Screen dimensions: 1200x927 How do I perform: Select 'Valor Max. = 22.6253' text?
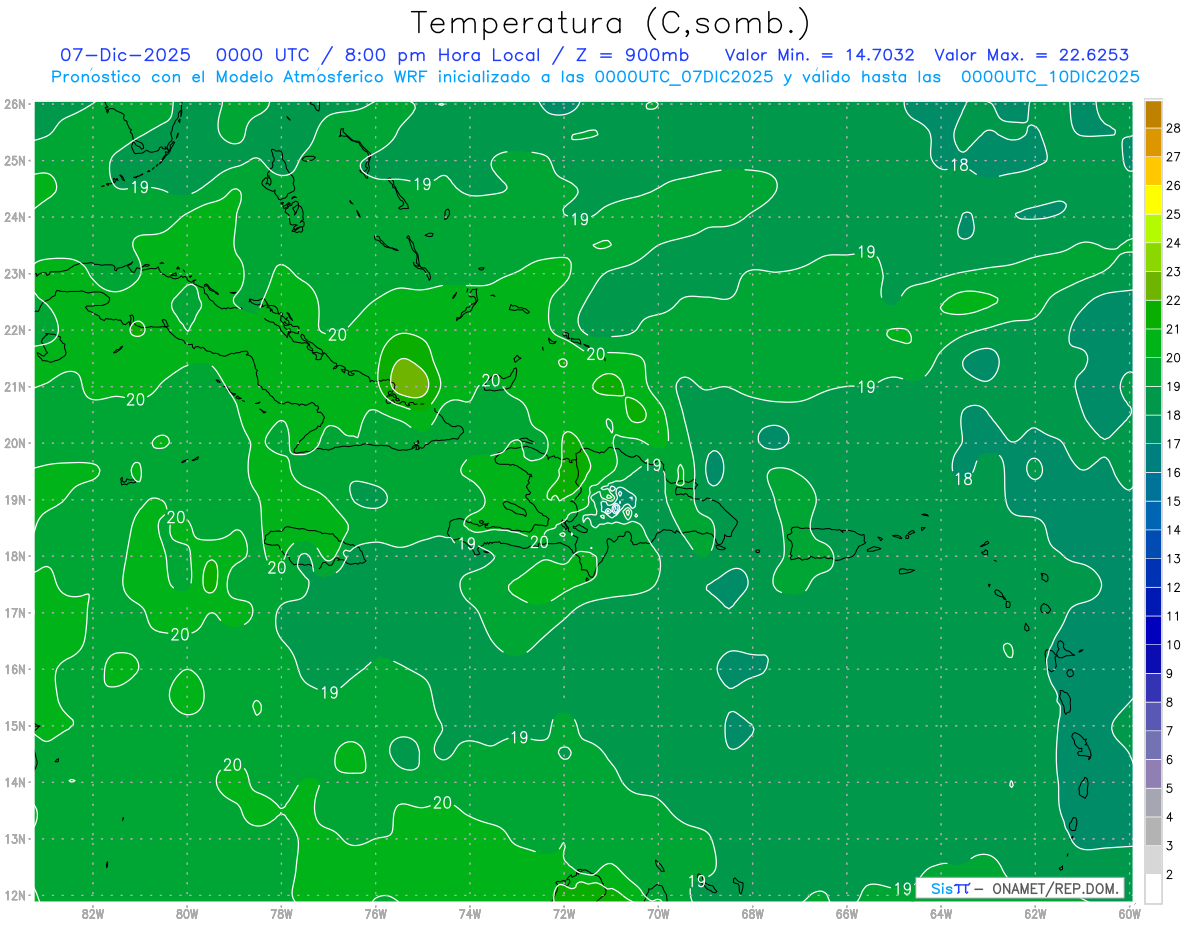(1032, 55)
